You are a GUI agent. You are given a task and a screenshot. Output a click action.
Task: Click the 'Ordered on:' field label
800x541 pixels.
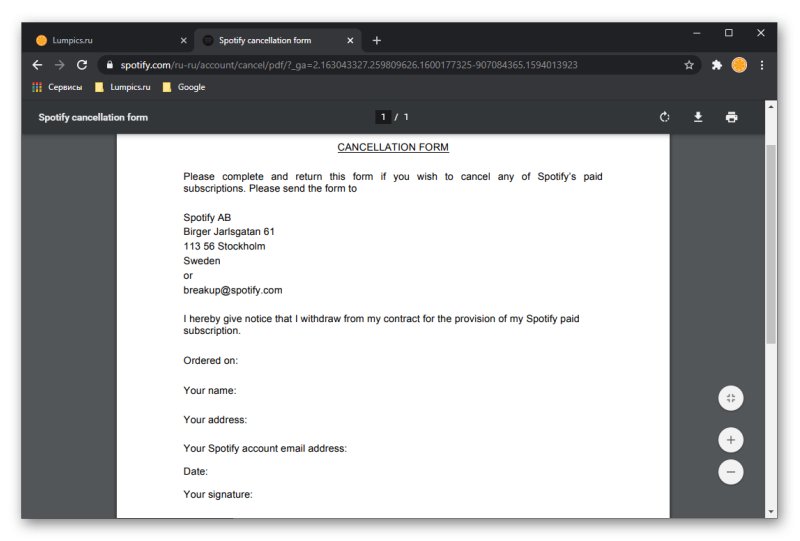point(210,360)
